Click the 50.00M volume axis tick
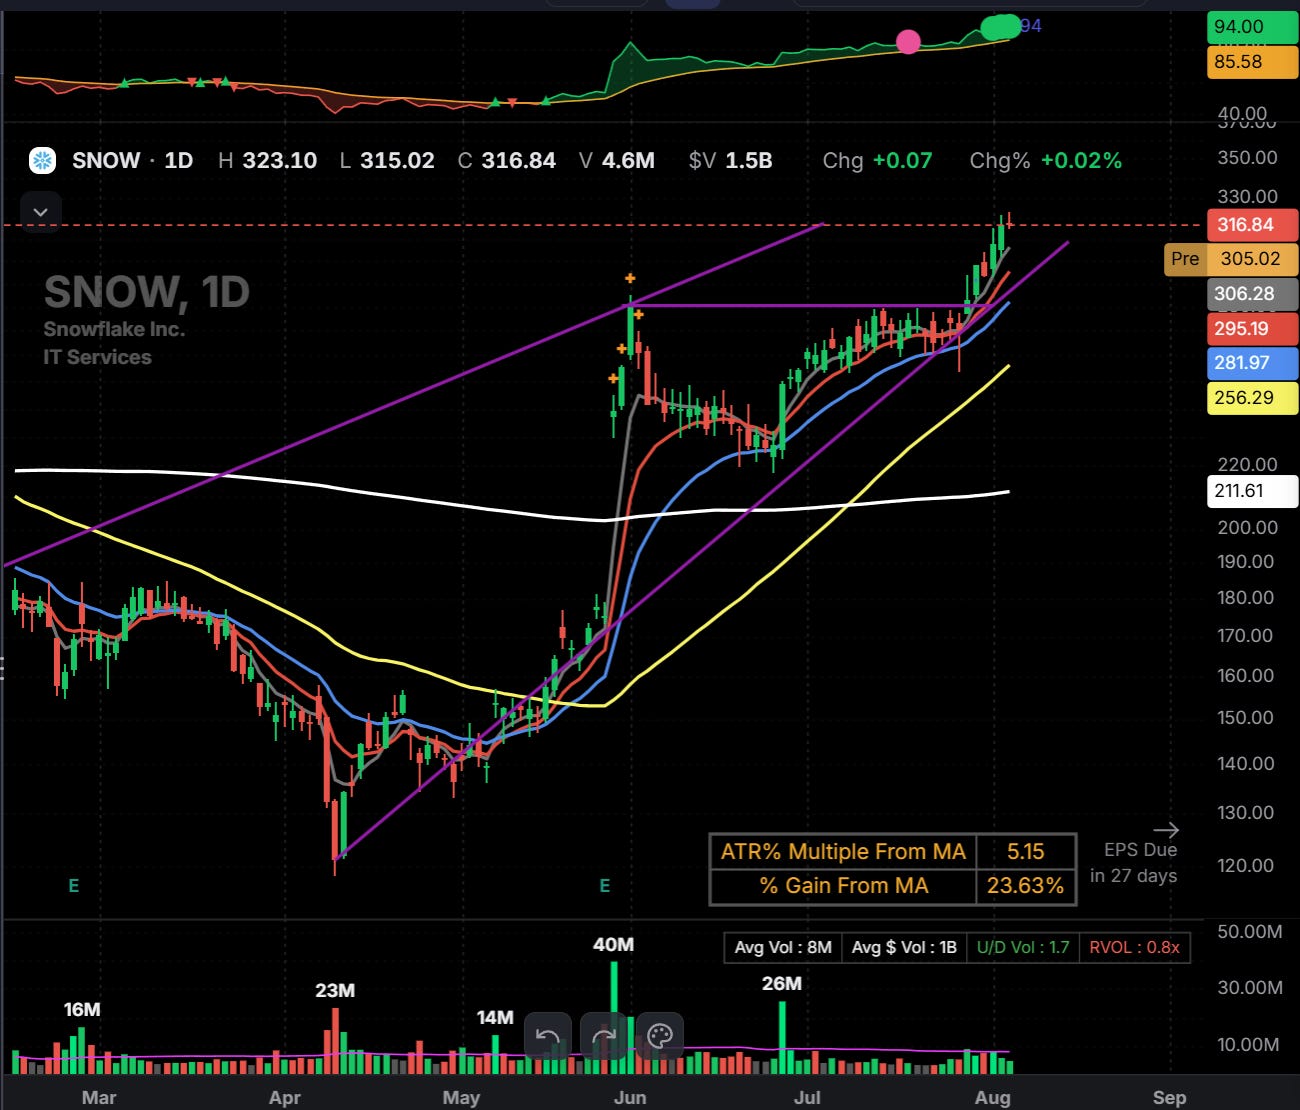 (1250, 932)
